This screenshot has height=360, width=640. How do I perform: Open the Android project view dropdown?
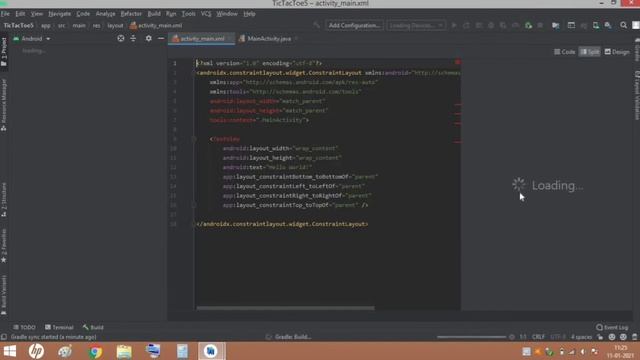coord(32,39)
